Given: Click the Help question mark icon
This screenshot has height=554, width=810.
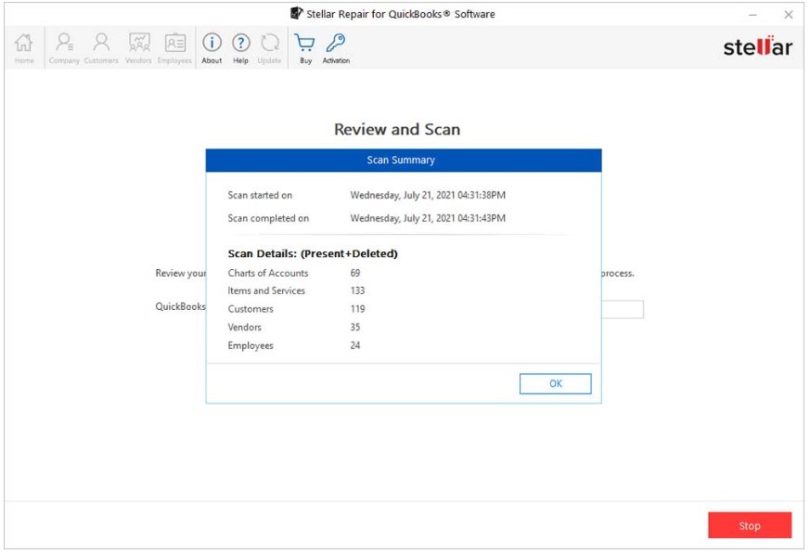Looking at the screenshot, I should pyautogui.click(x=241, y=48).
